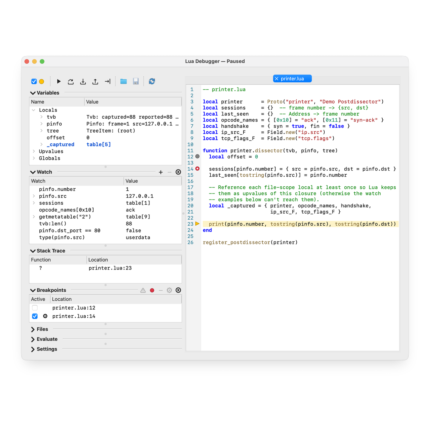Viewport: 430px width, 430px height.
Task: Click the Step Out toolbar icon
Action: (x=95, y=81)
